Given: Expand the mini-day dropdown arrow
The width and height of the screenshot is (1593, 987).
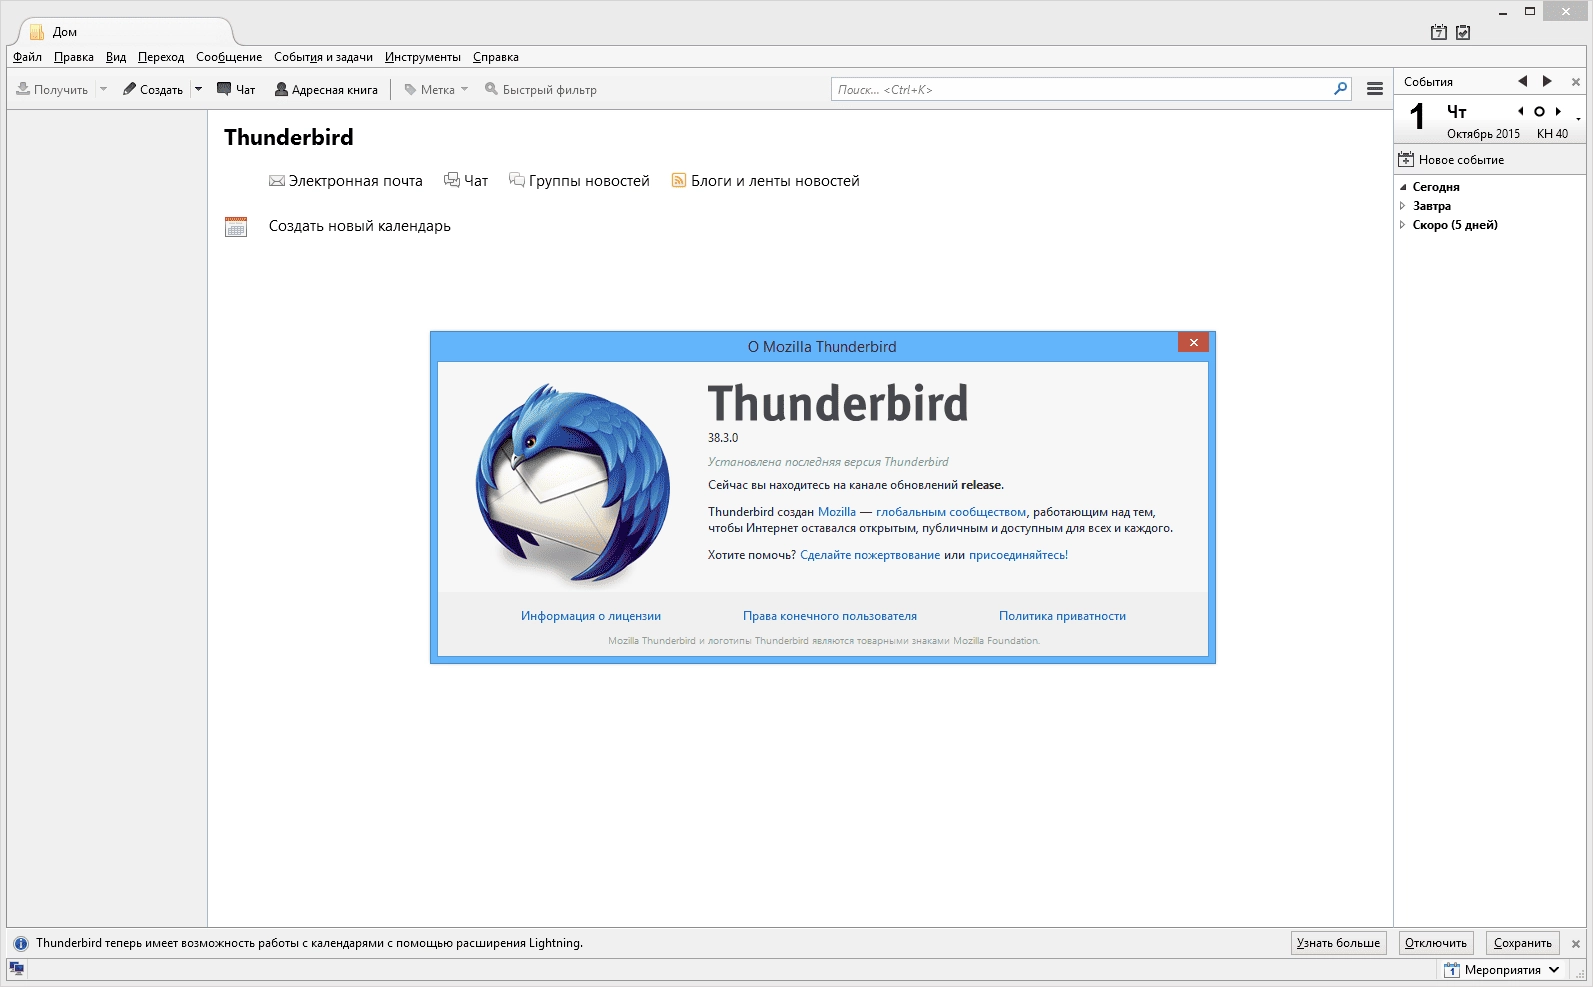Looking at the screenshot, I should click(x=1578, y=119).
